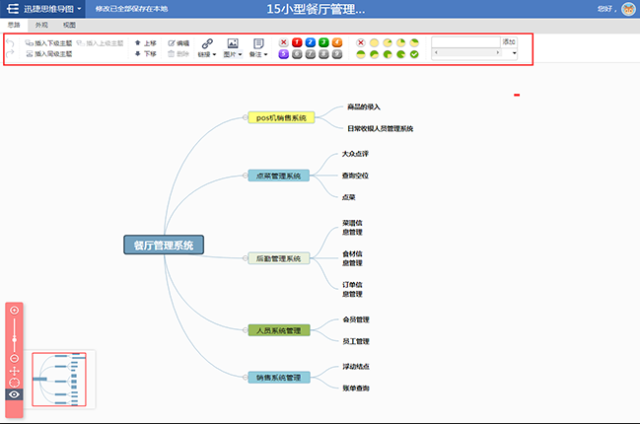Click the 添加 add tag button

(x=509, y=42)
